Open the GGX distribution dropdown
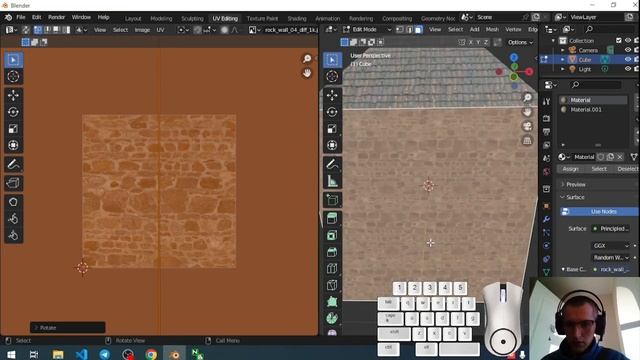This screenshot has width=640, height=360. pos(611,245)
